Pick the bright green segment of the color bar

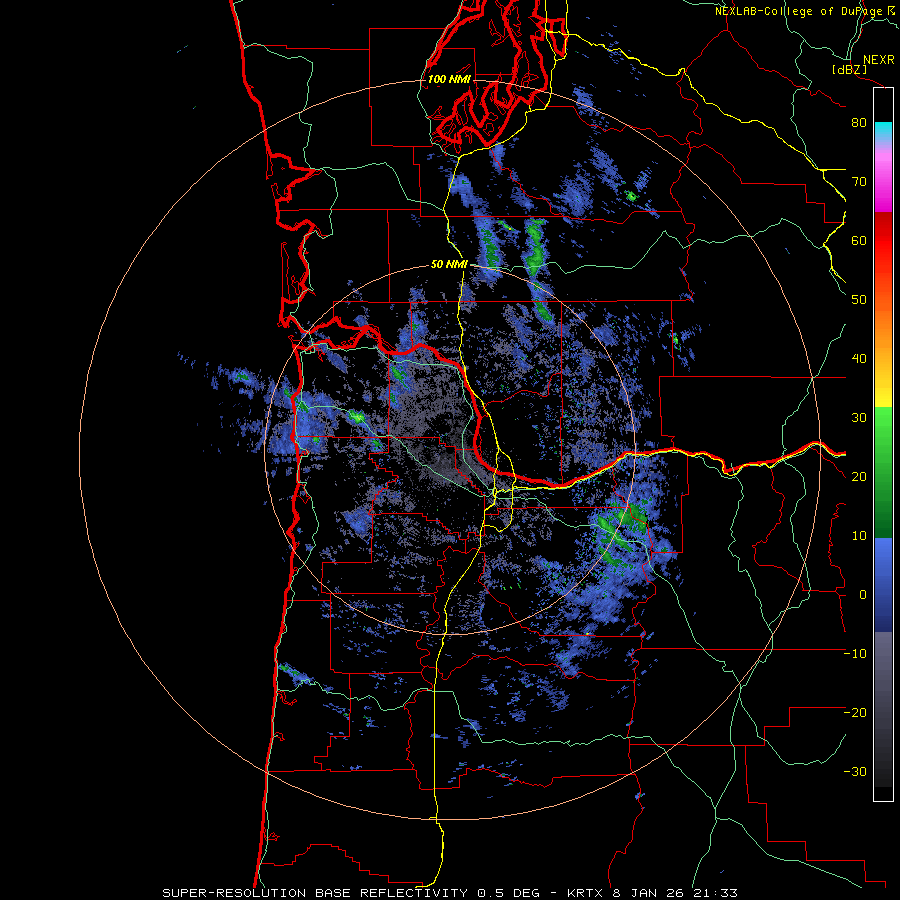coord(883,428)
